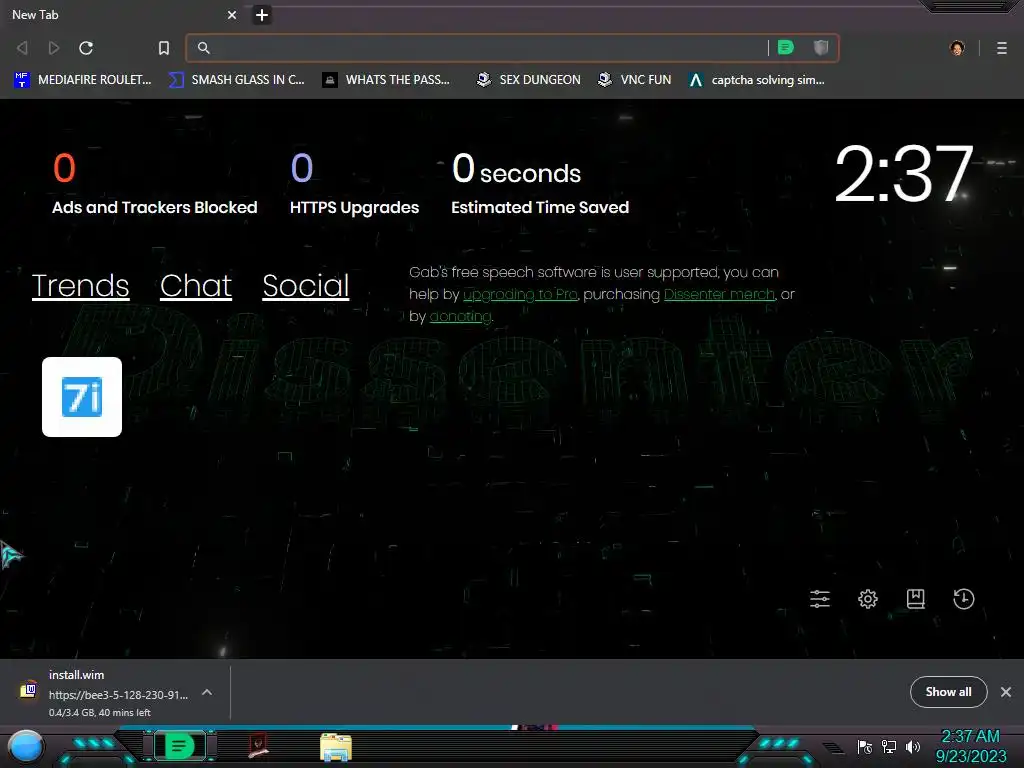Open SMASH GLASS IN C... bookmark
The image size is (1024, 768).
point(236,80)
